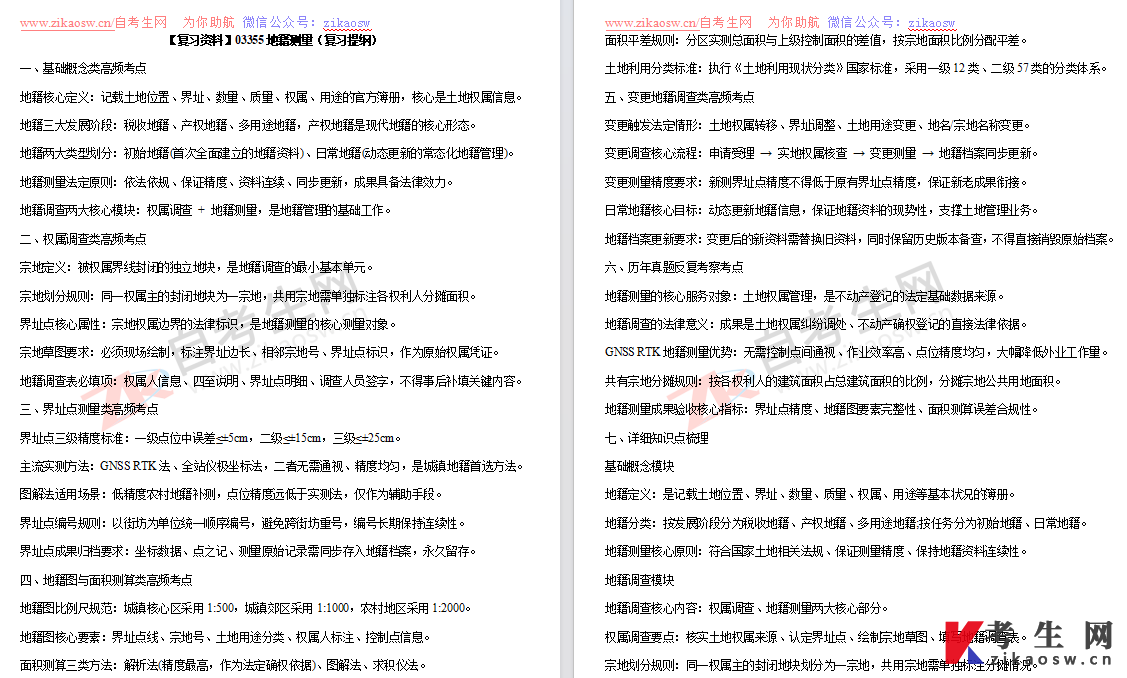The width and height of the screenshot is (1127, 678).
Task: Click the line starting '变更调查核心流程'
Action: click(822, 153)
